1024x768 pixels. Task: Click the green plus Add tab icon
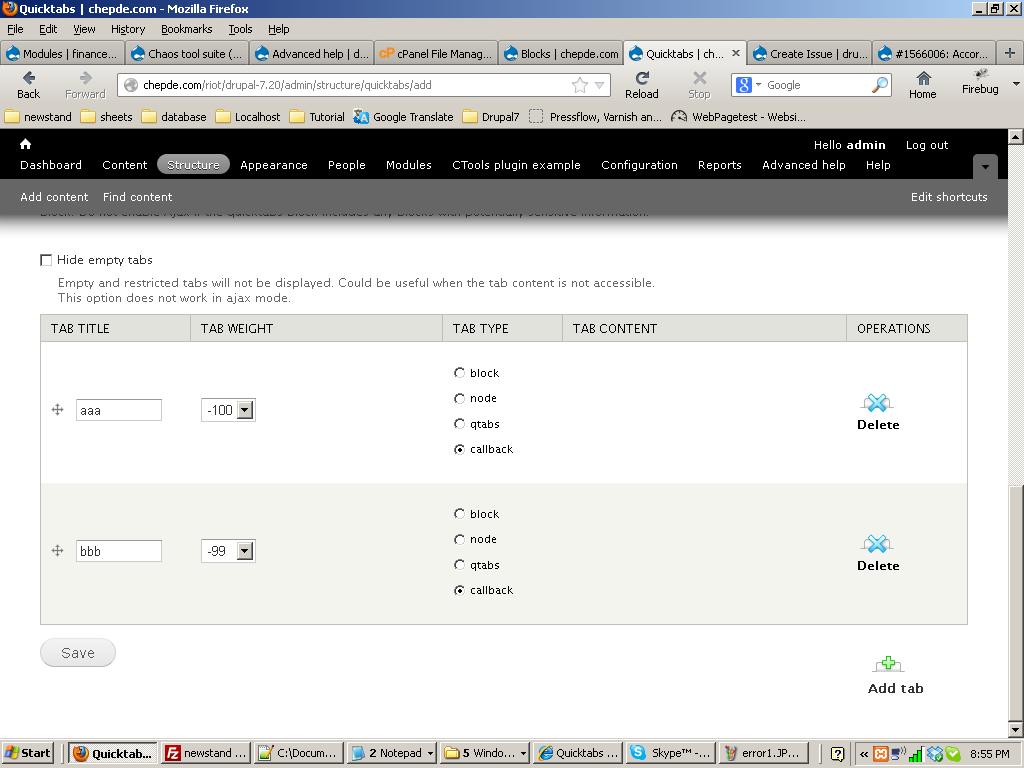888,664
